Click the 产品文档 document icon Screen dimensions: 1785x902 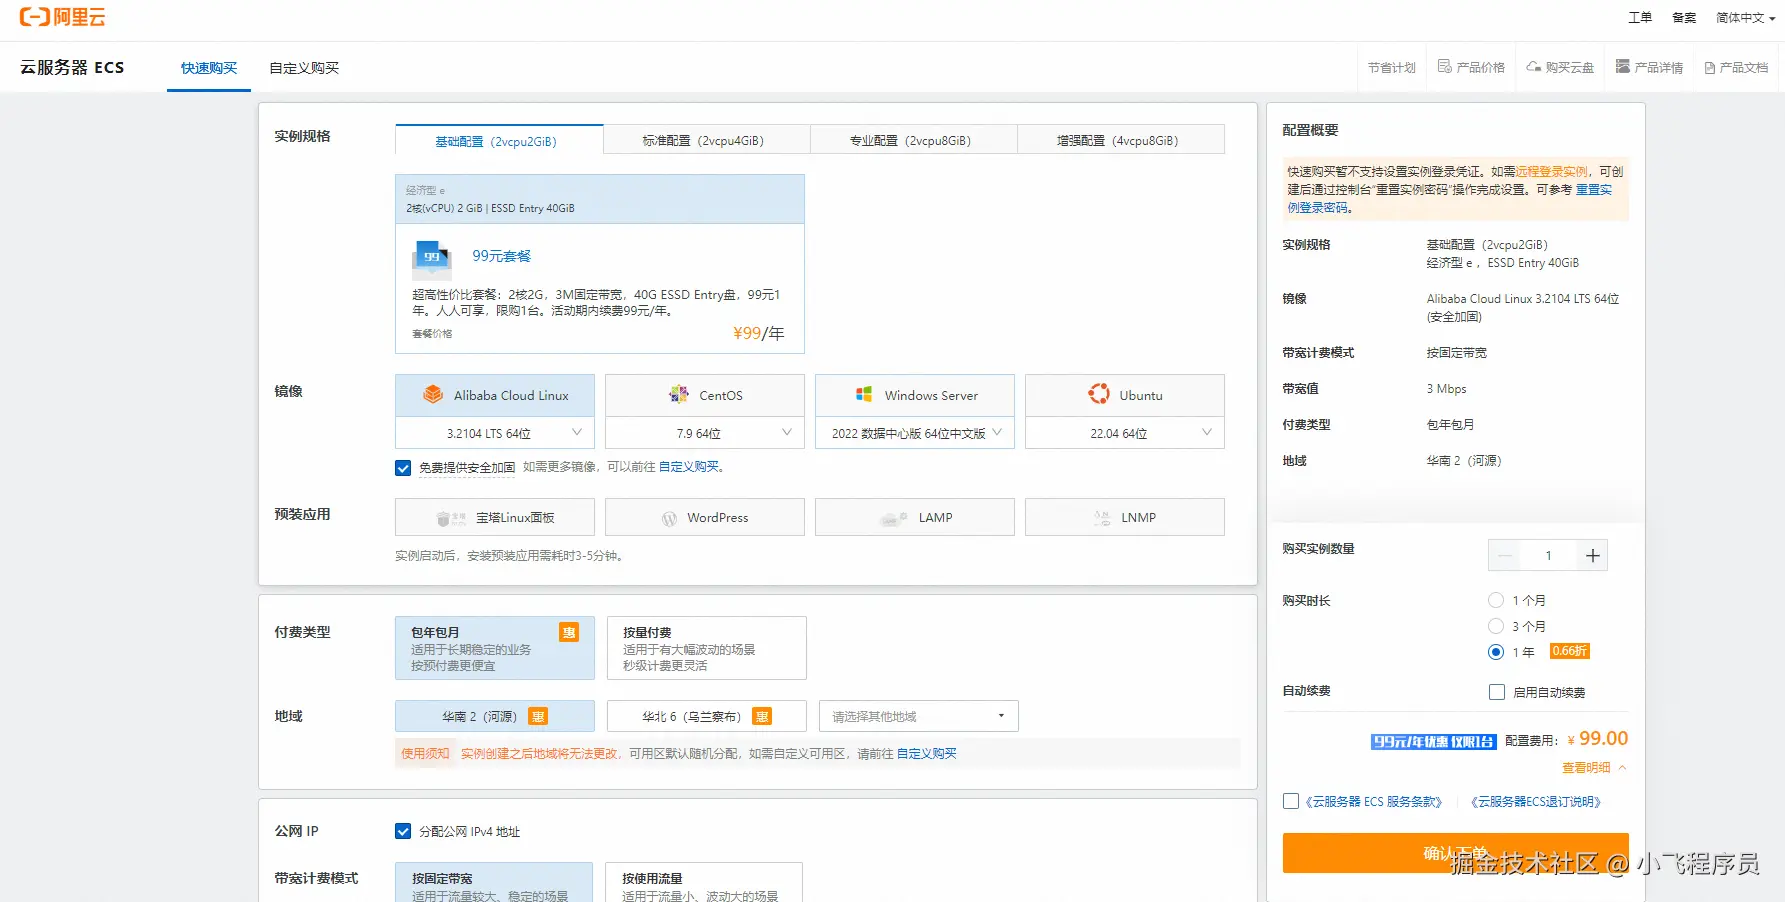(1710, 68)
